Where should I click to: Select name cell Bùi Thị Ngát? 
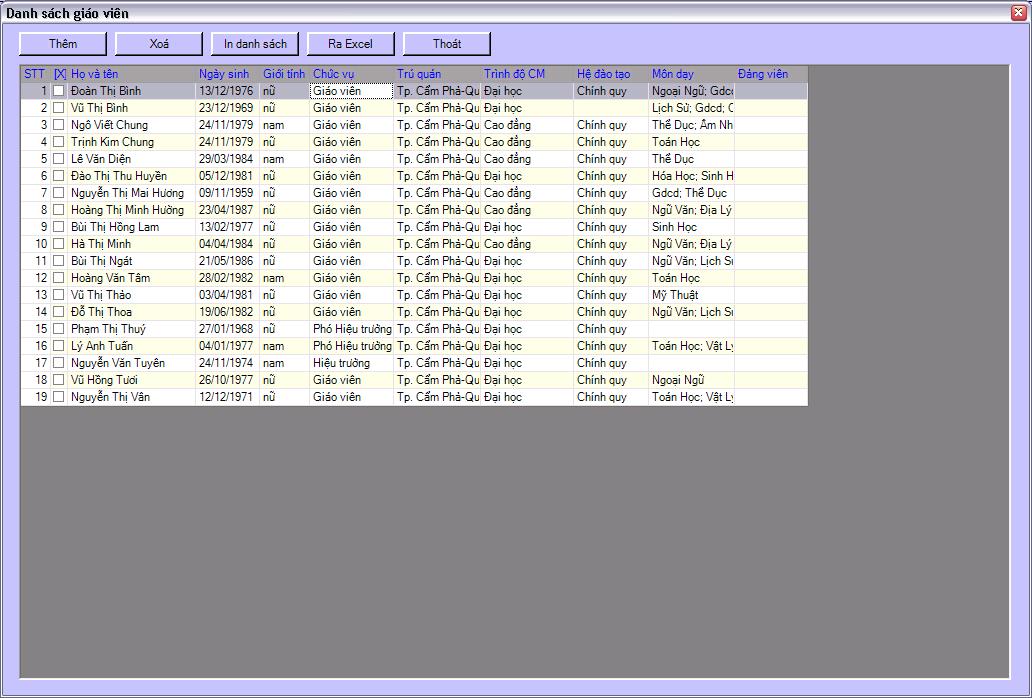(x=132, y=261)
